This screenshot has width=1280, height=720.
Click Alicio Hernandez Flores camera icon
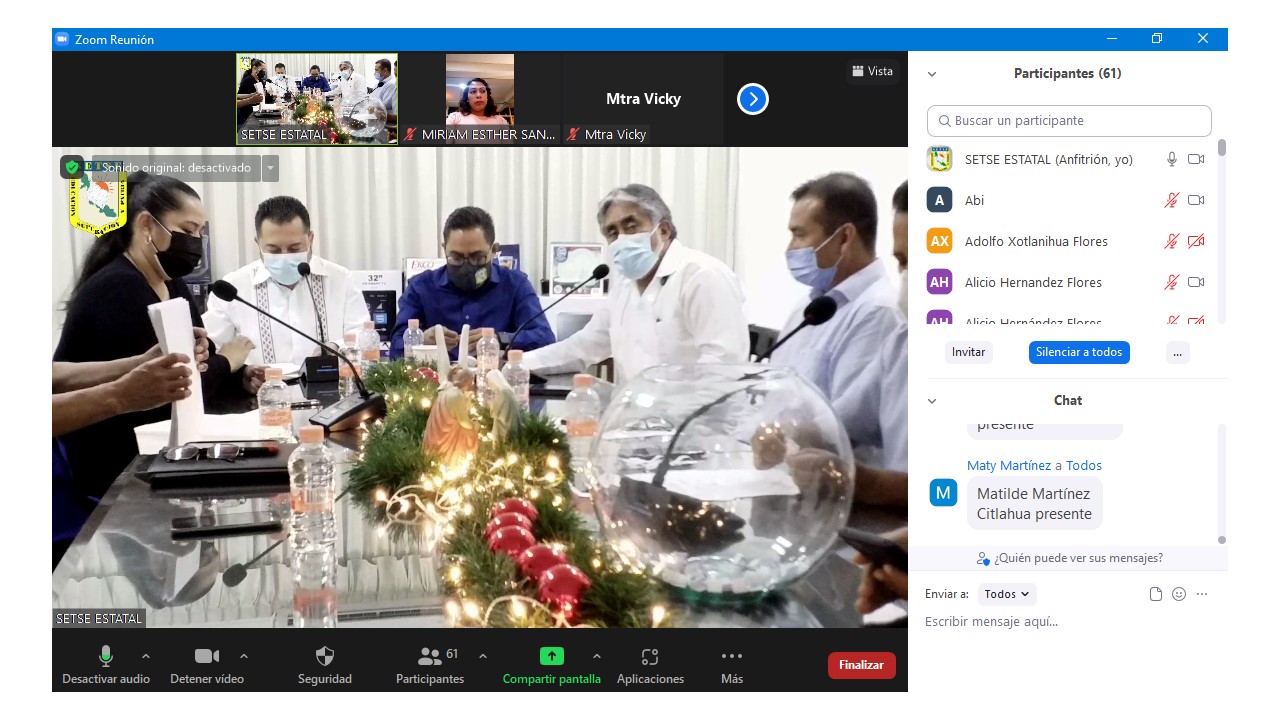[1196, 282]
